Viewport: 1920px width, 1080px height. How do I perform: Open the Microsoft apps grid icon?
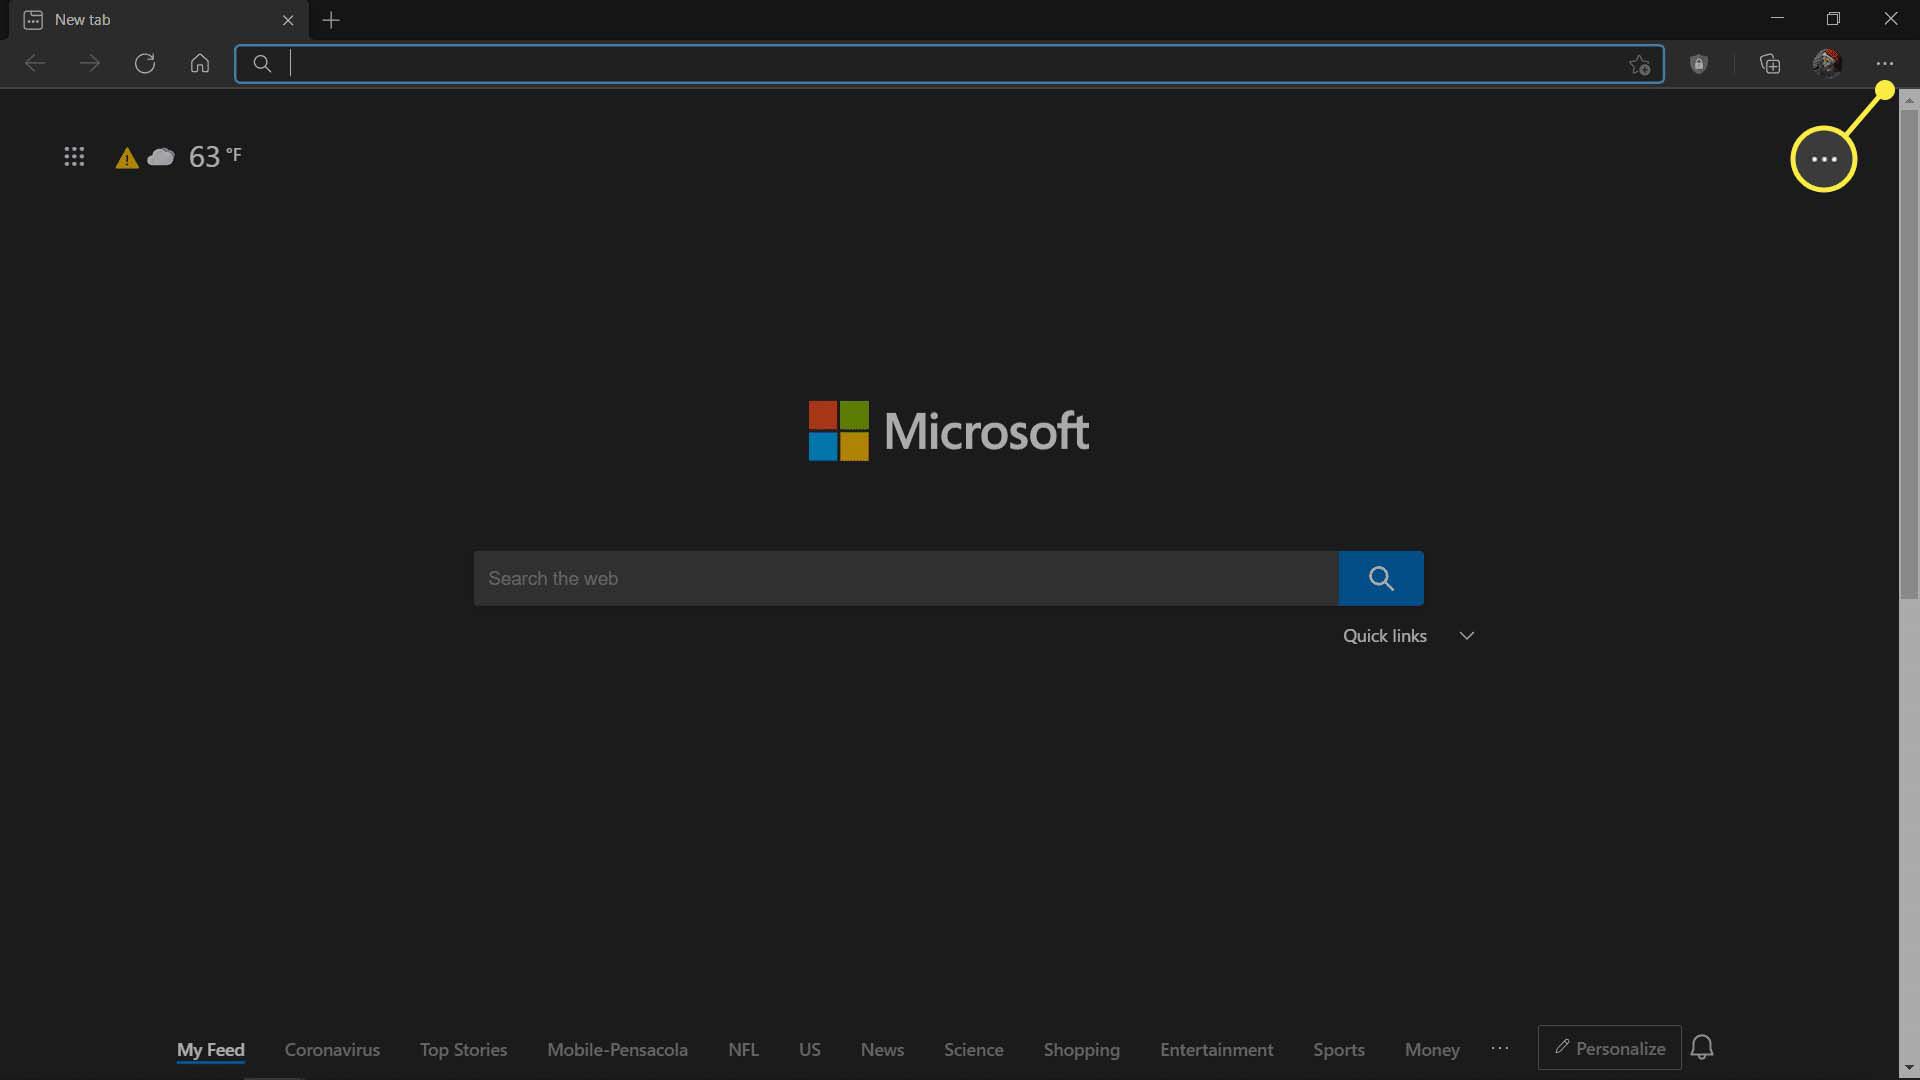pos(73,158)
